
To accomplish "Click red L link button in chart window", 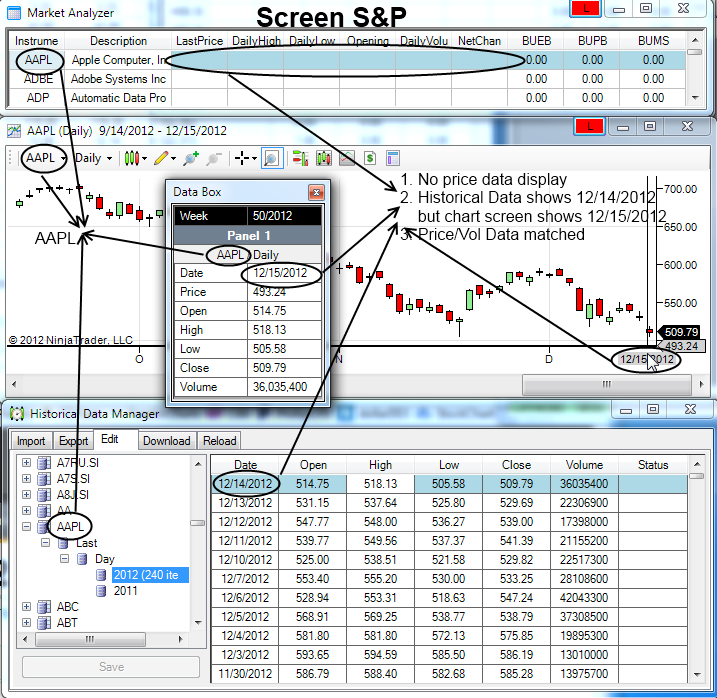I will pos(589,127).
